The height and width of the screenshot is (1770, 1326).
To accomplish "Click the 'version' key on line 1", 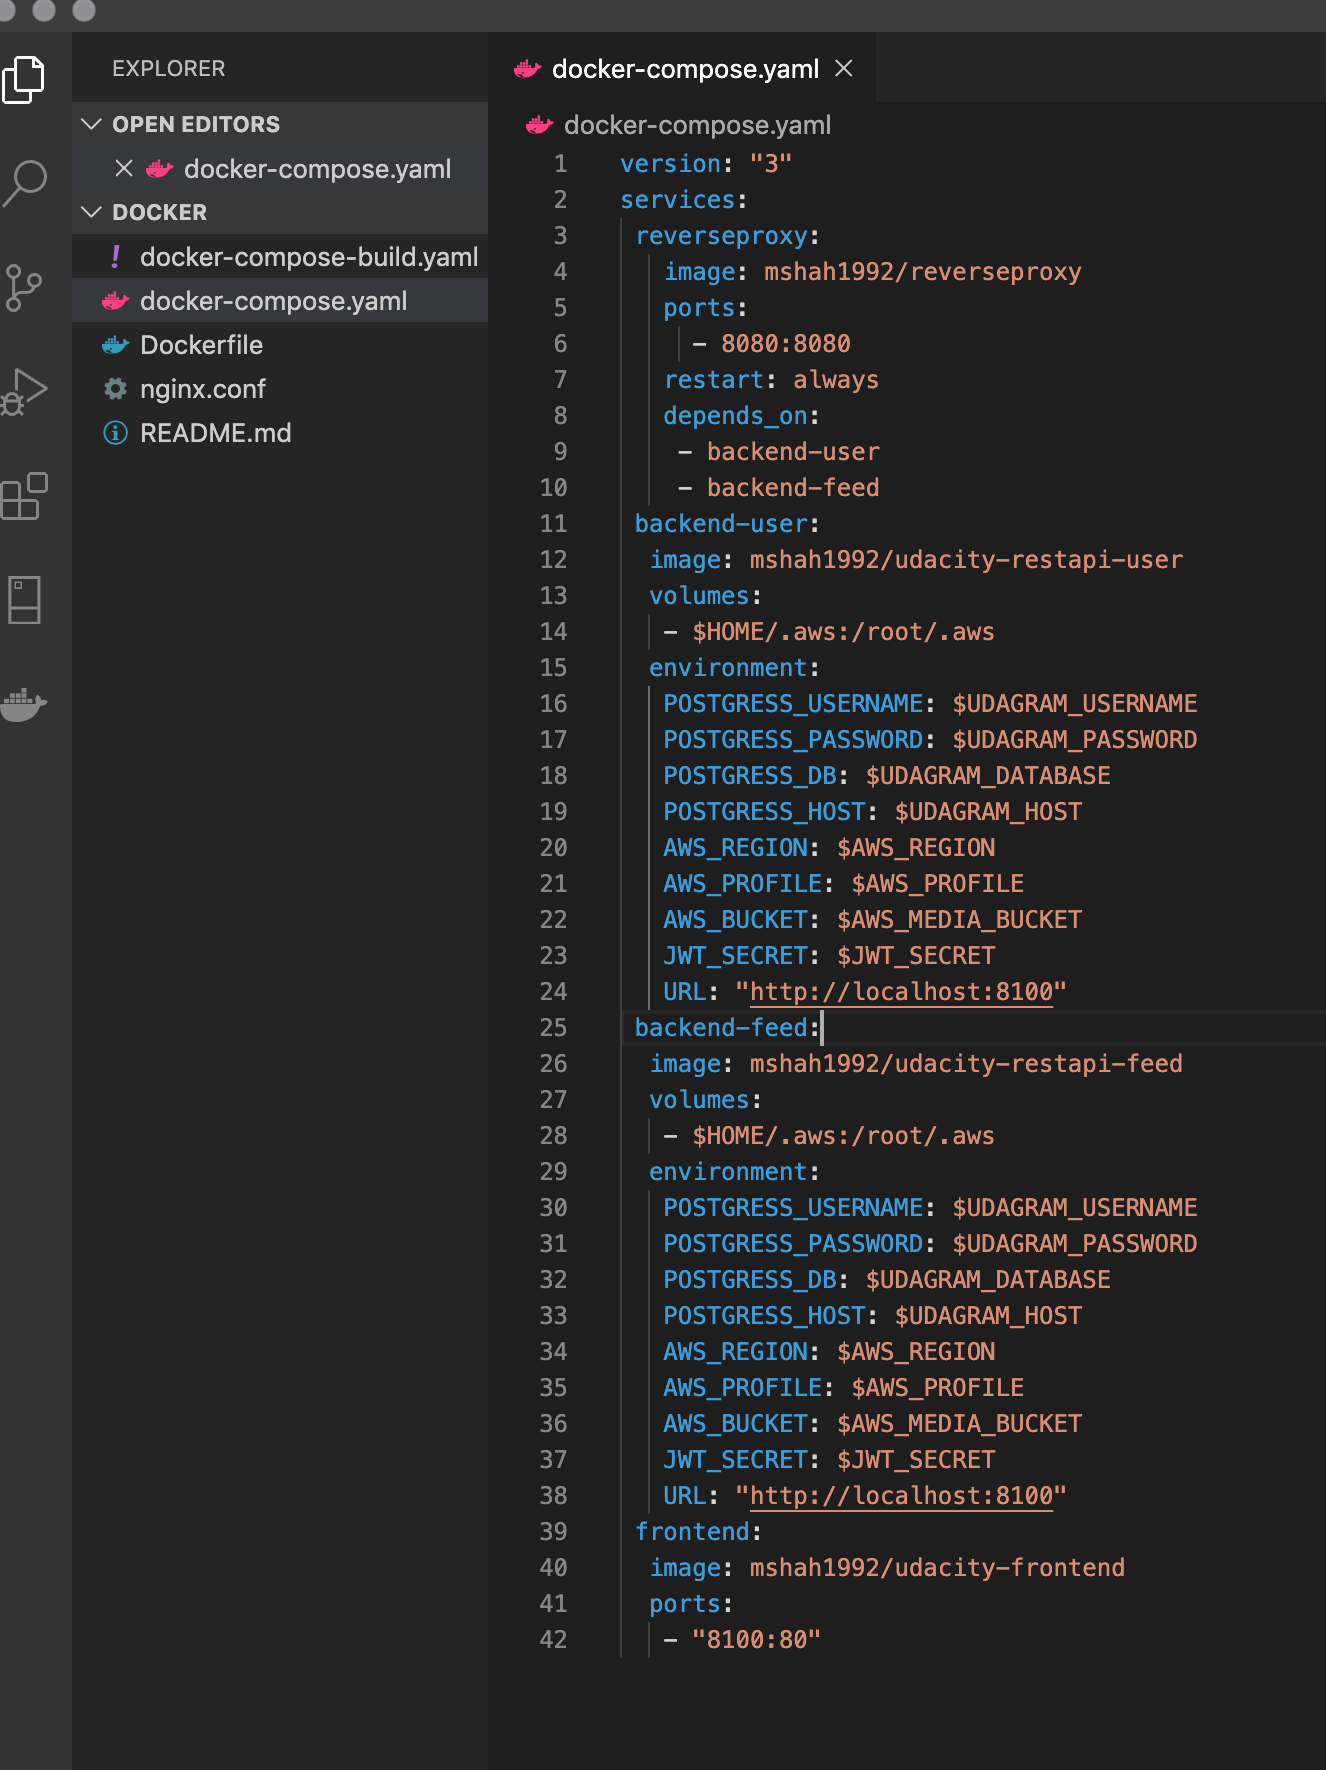I will (x=670, y=163).
